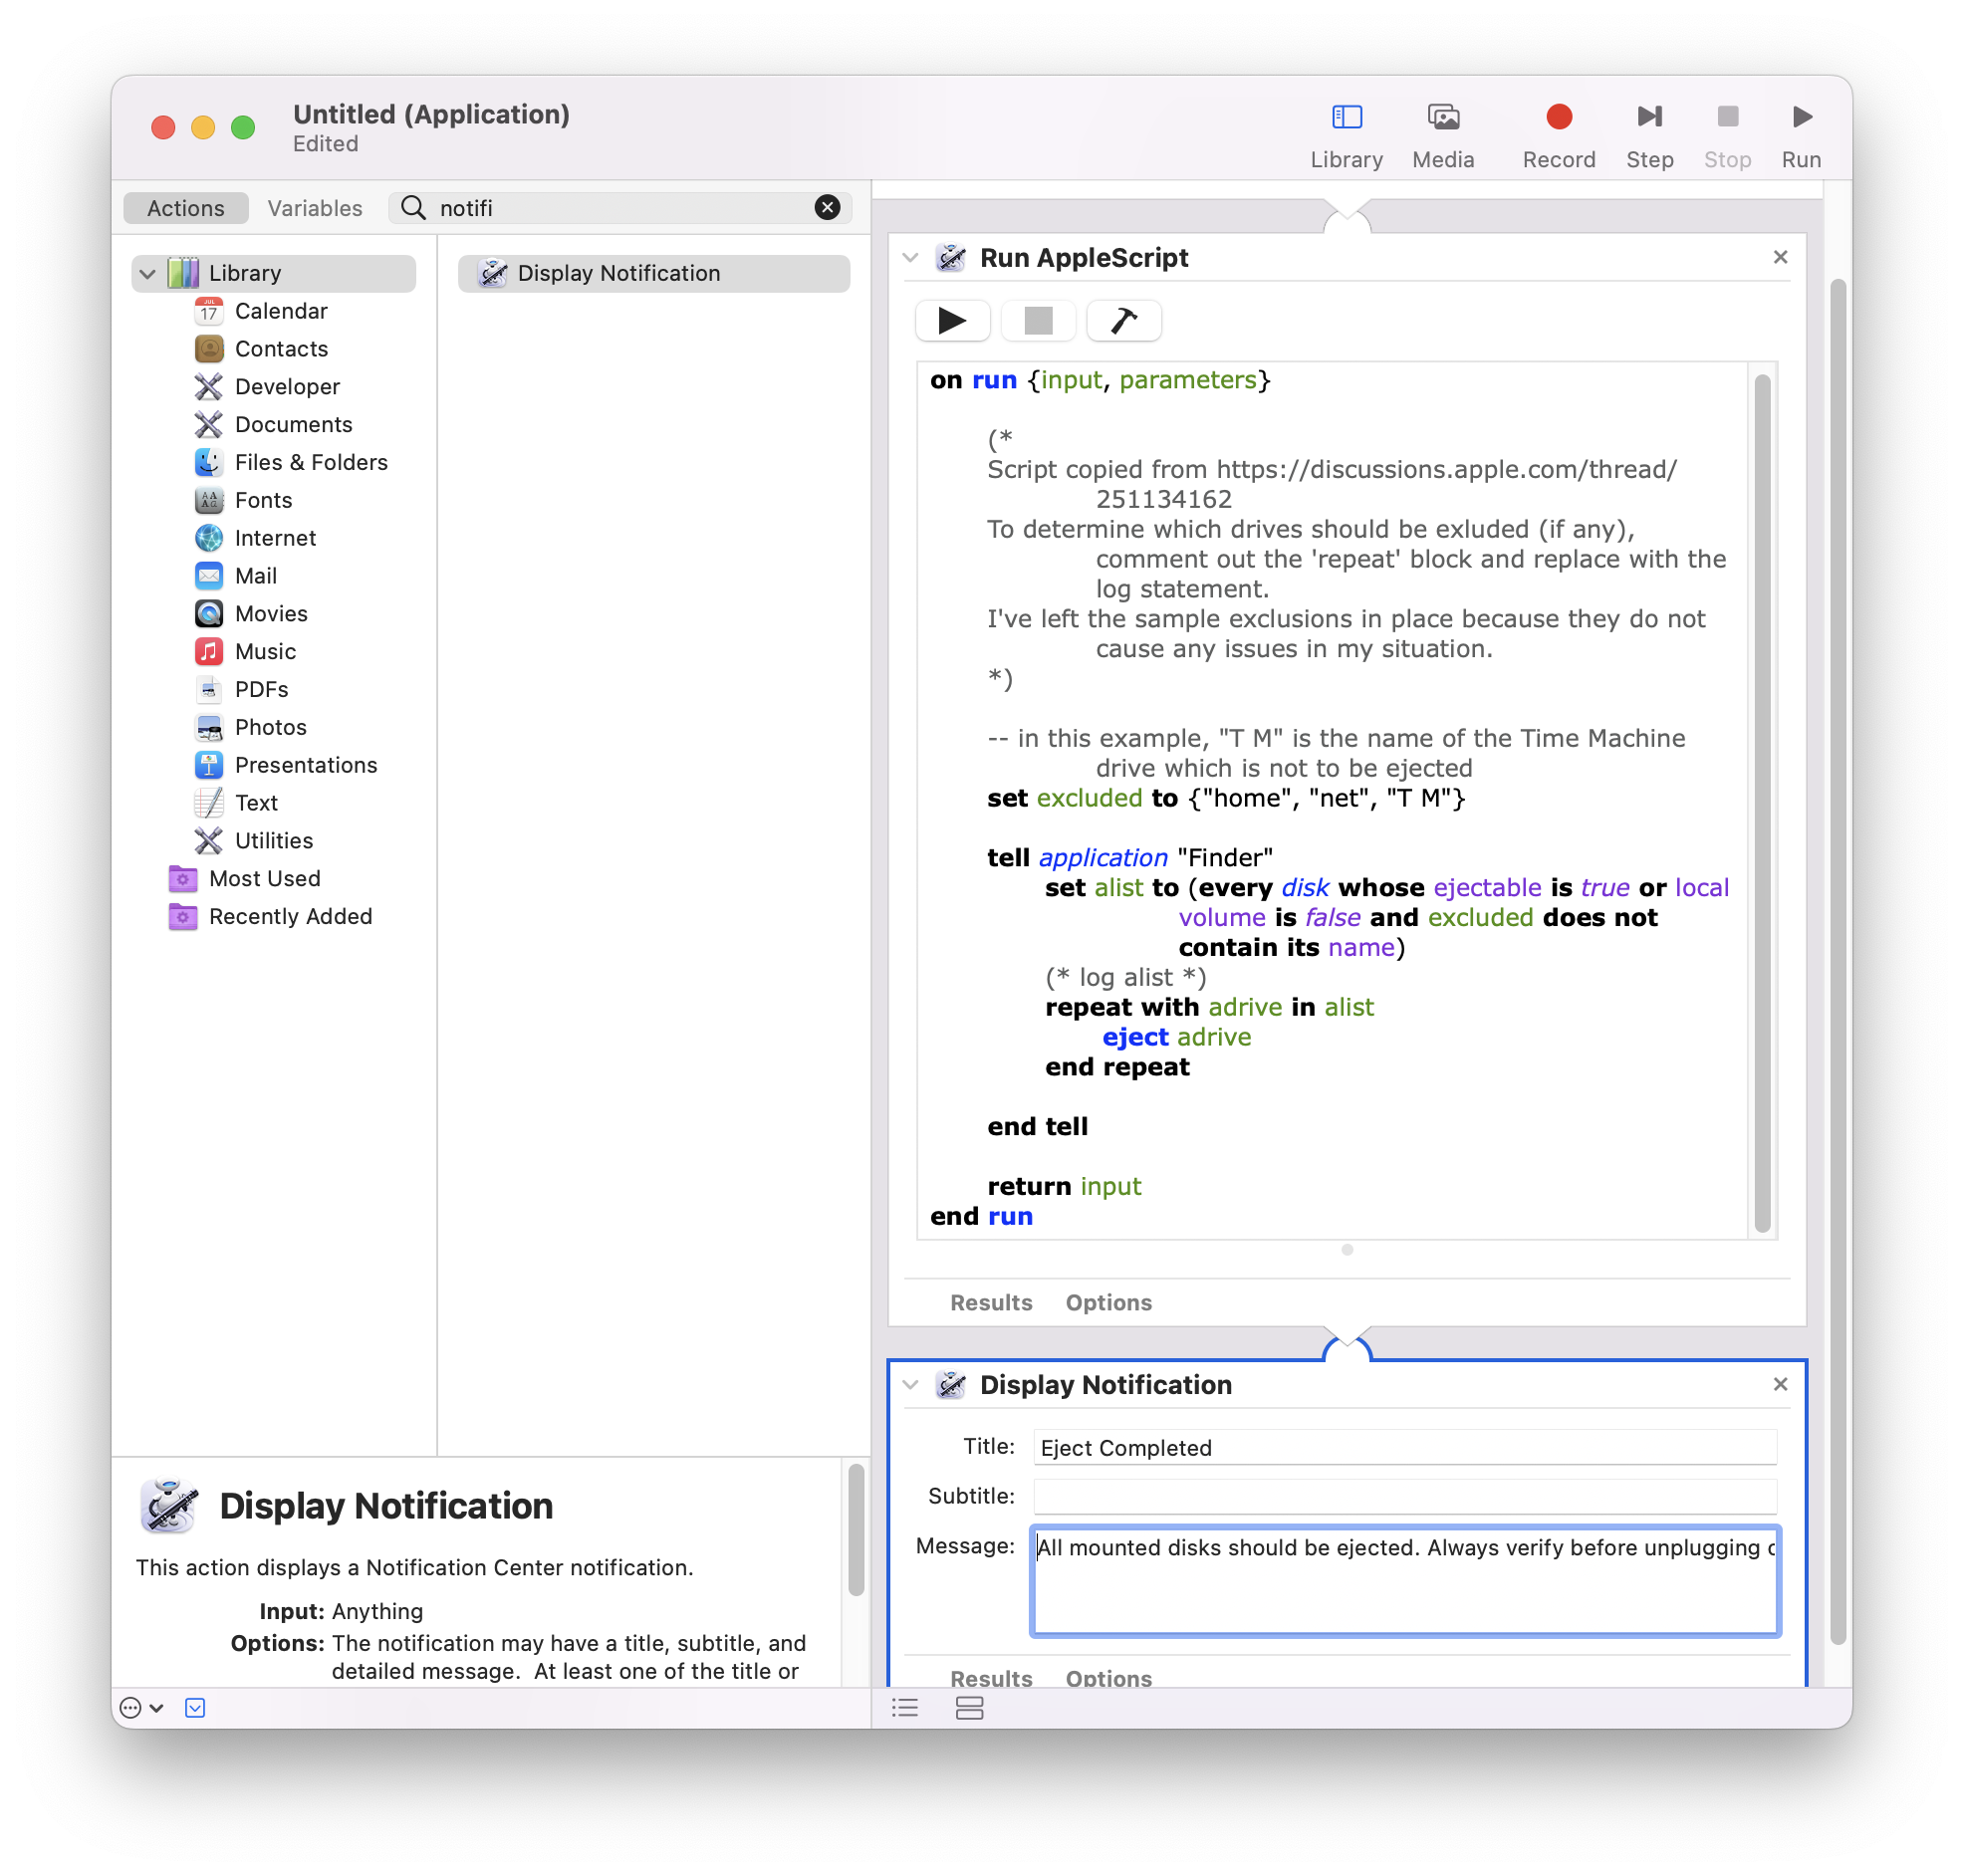Click the script editor vertical scrollbar
This screenshot has height=1876, width=1964.
click(x=1762, y=803)
